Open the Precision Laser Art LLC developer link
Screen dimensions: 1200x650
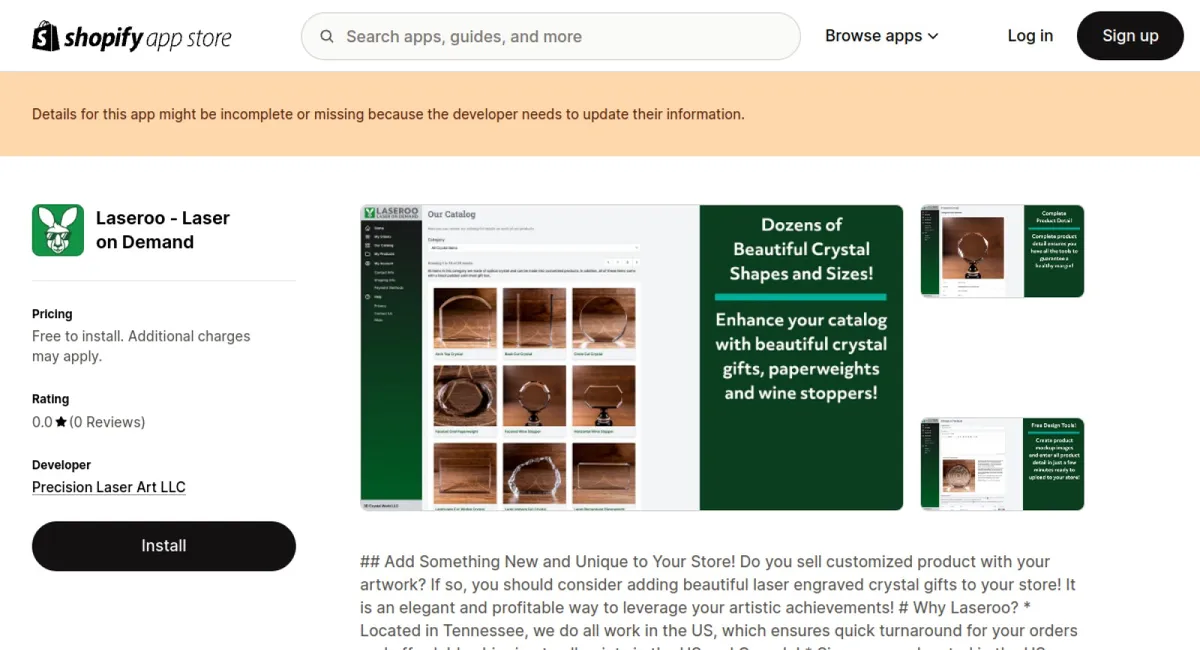tap(109, 487)
